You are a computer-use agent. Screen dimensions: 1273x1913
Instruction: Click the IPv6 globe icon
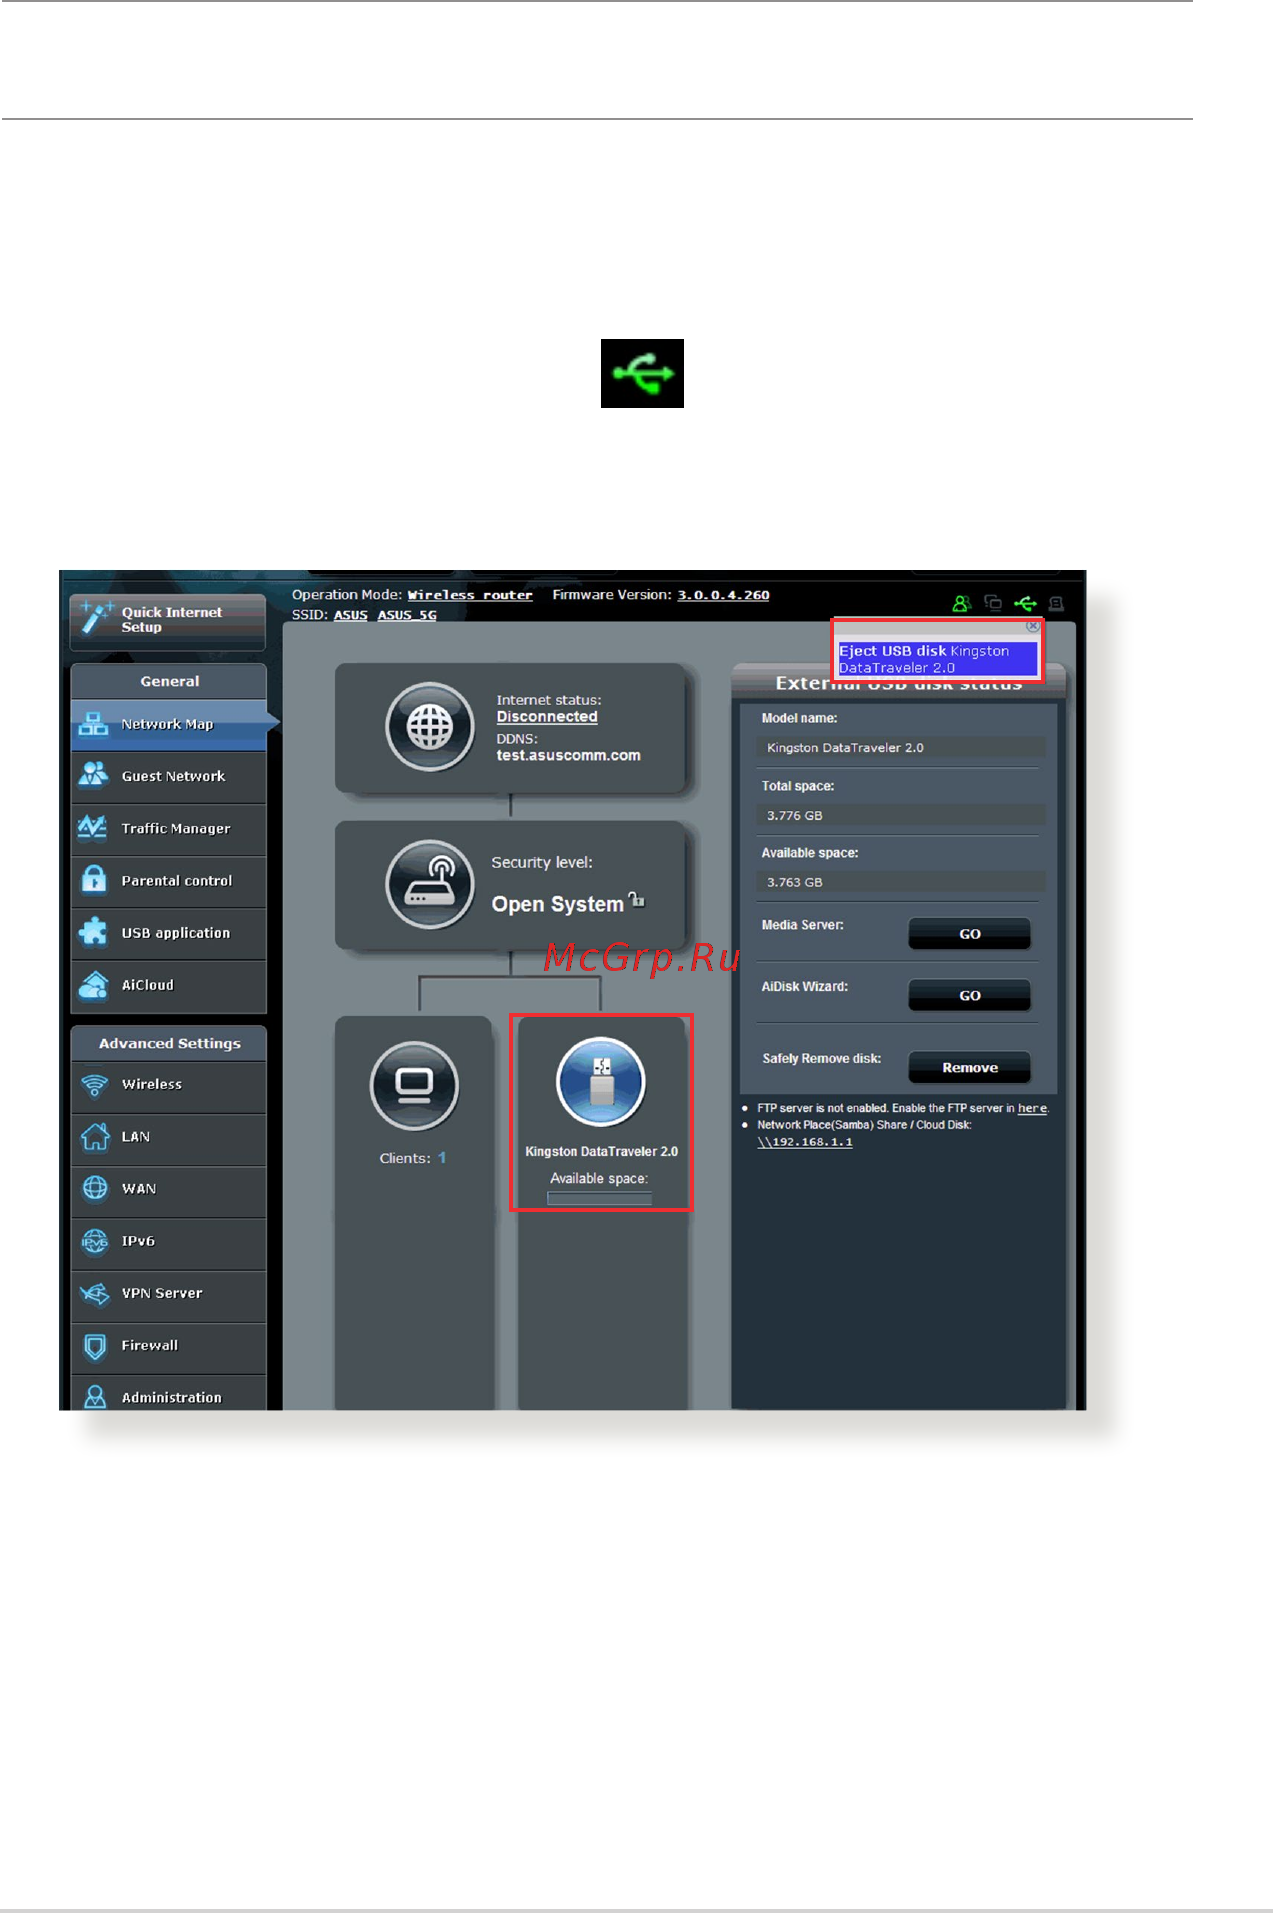95,1241
